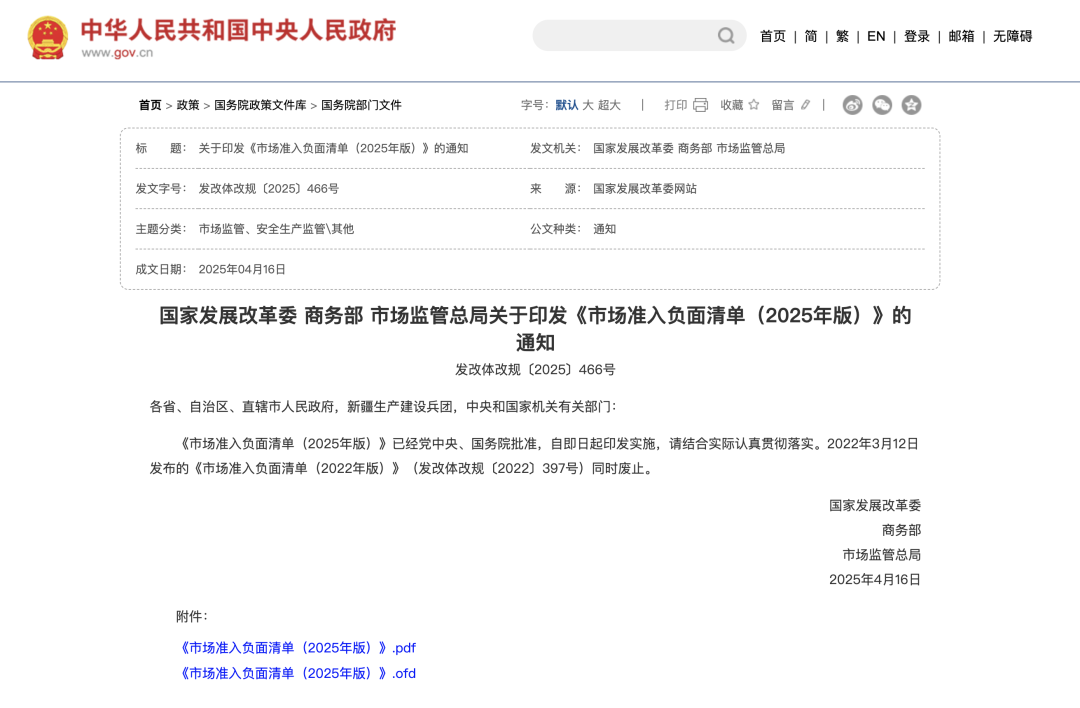
Task: Click the star icon to favorite this page
Action: click(x=753, y=104)
